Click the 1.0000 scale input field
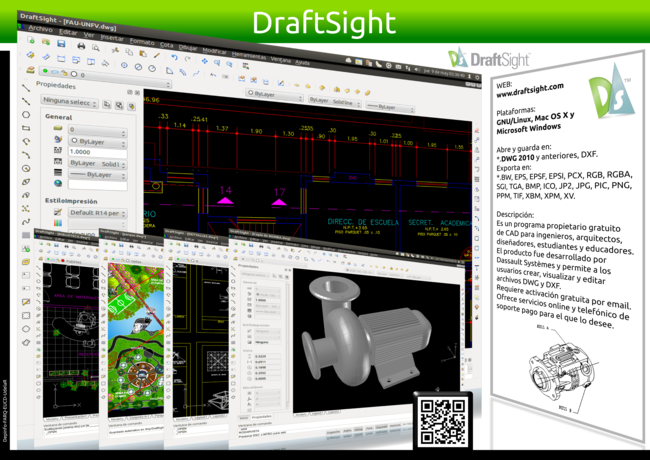The width and height of the screenshot is (650, 460). click(x=97, y=153)
